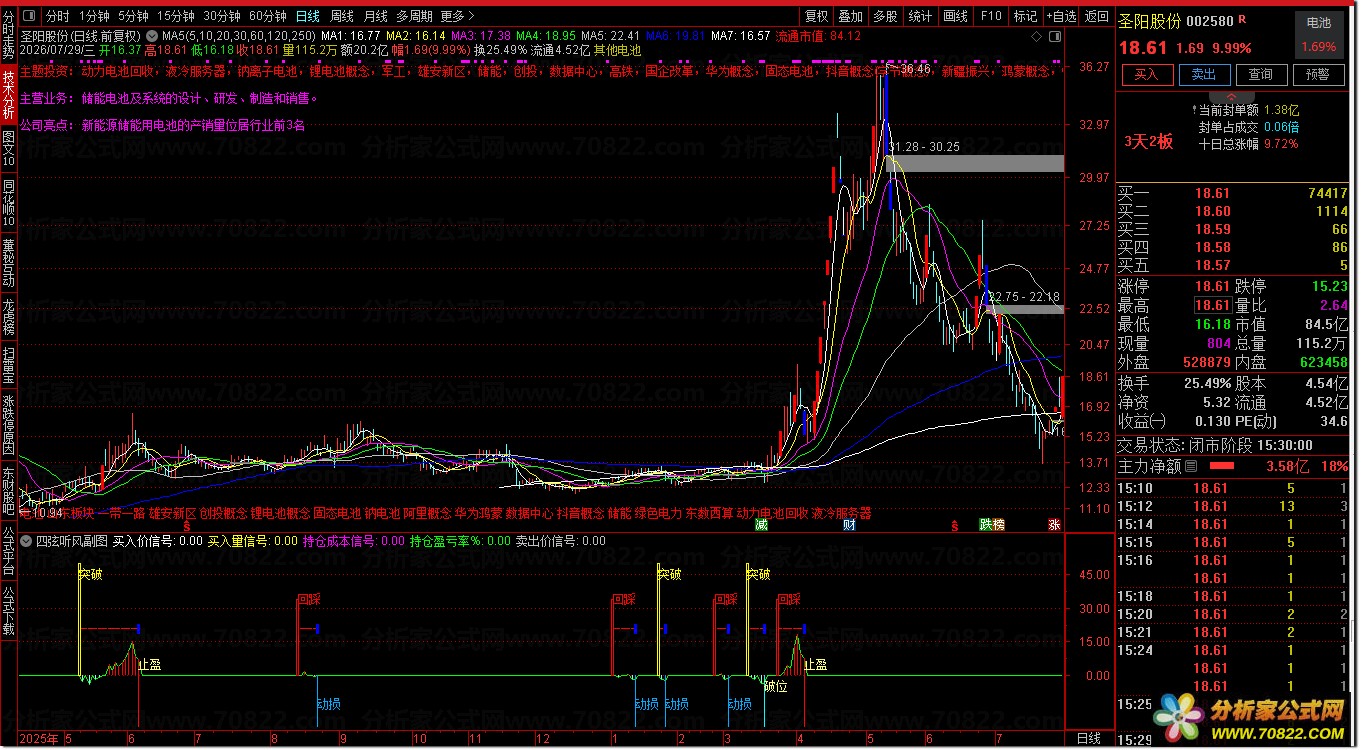Open the 涨跌停原因 sidebar tab

pyautogui.click(x=9, y=424)
